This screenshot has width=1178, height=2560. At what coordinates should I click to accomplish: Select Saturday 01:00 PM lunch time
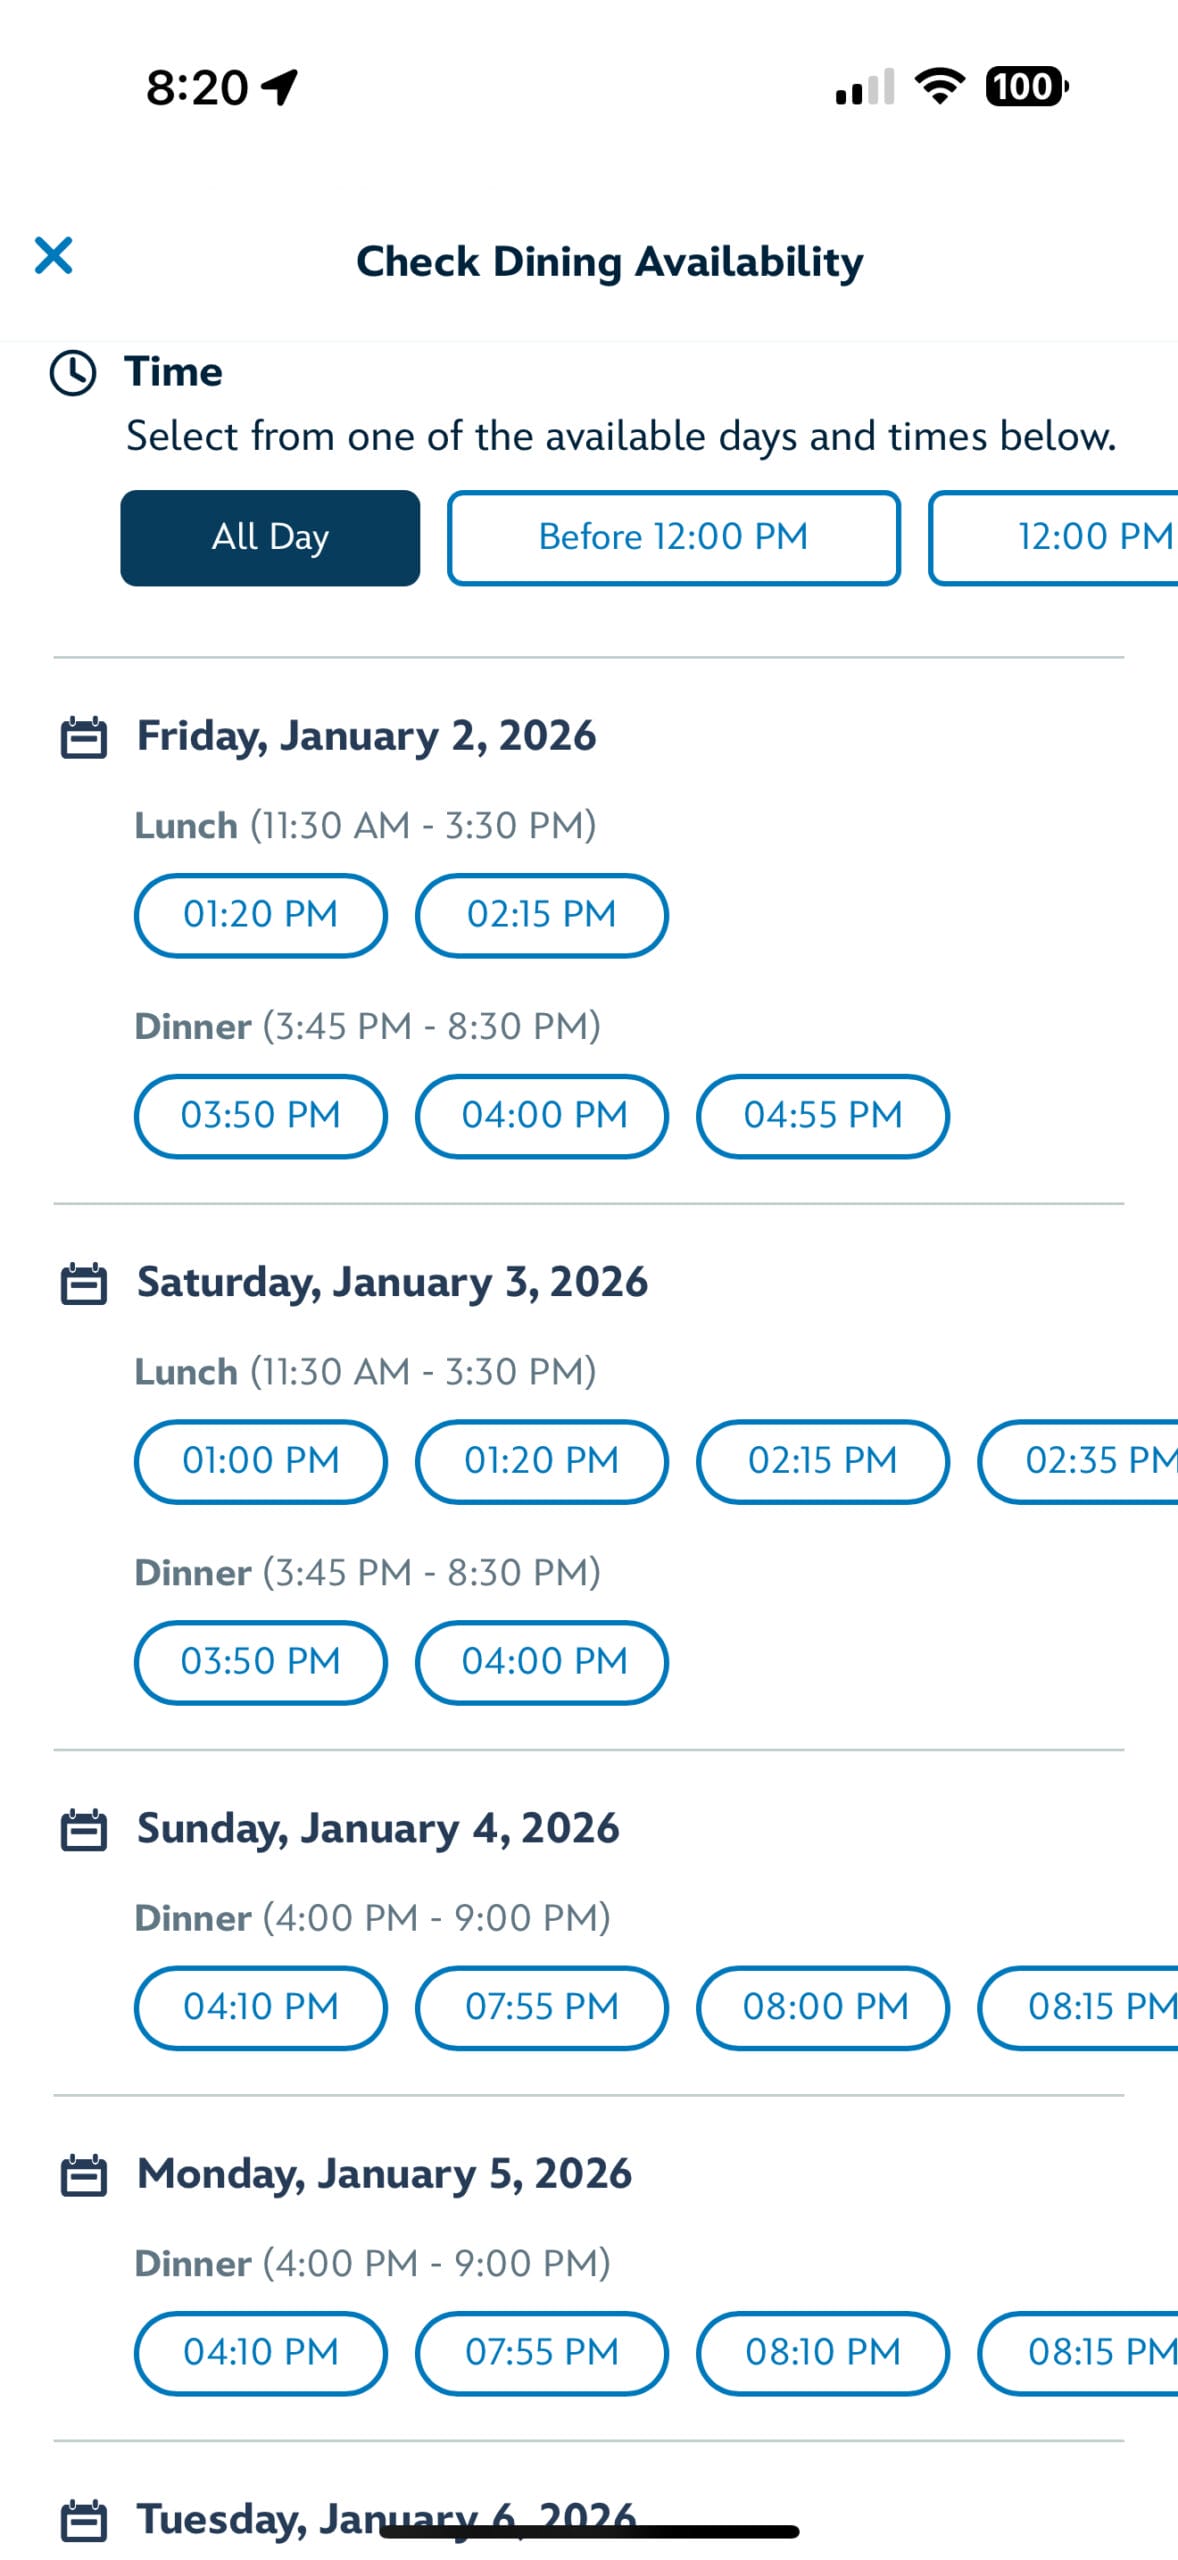pyautogui.click(x=260, y=1461)
